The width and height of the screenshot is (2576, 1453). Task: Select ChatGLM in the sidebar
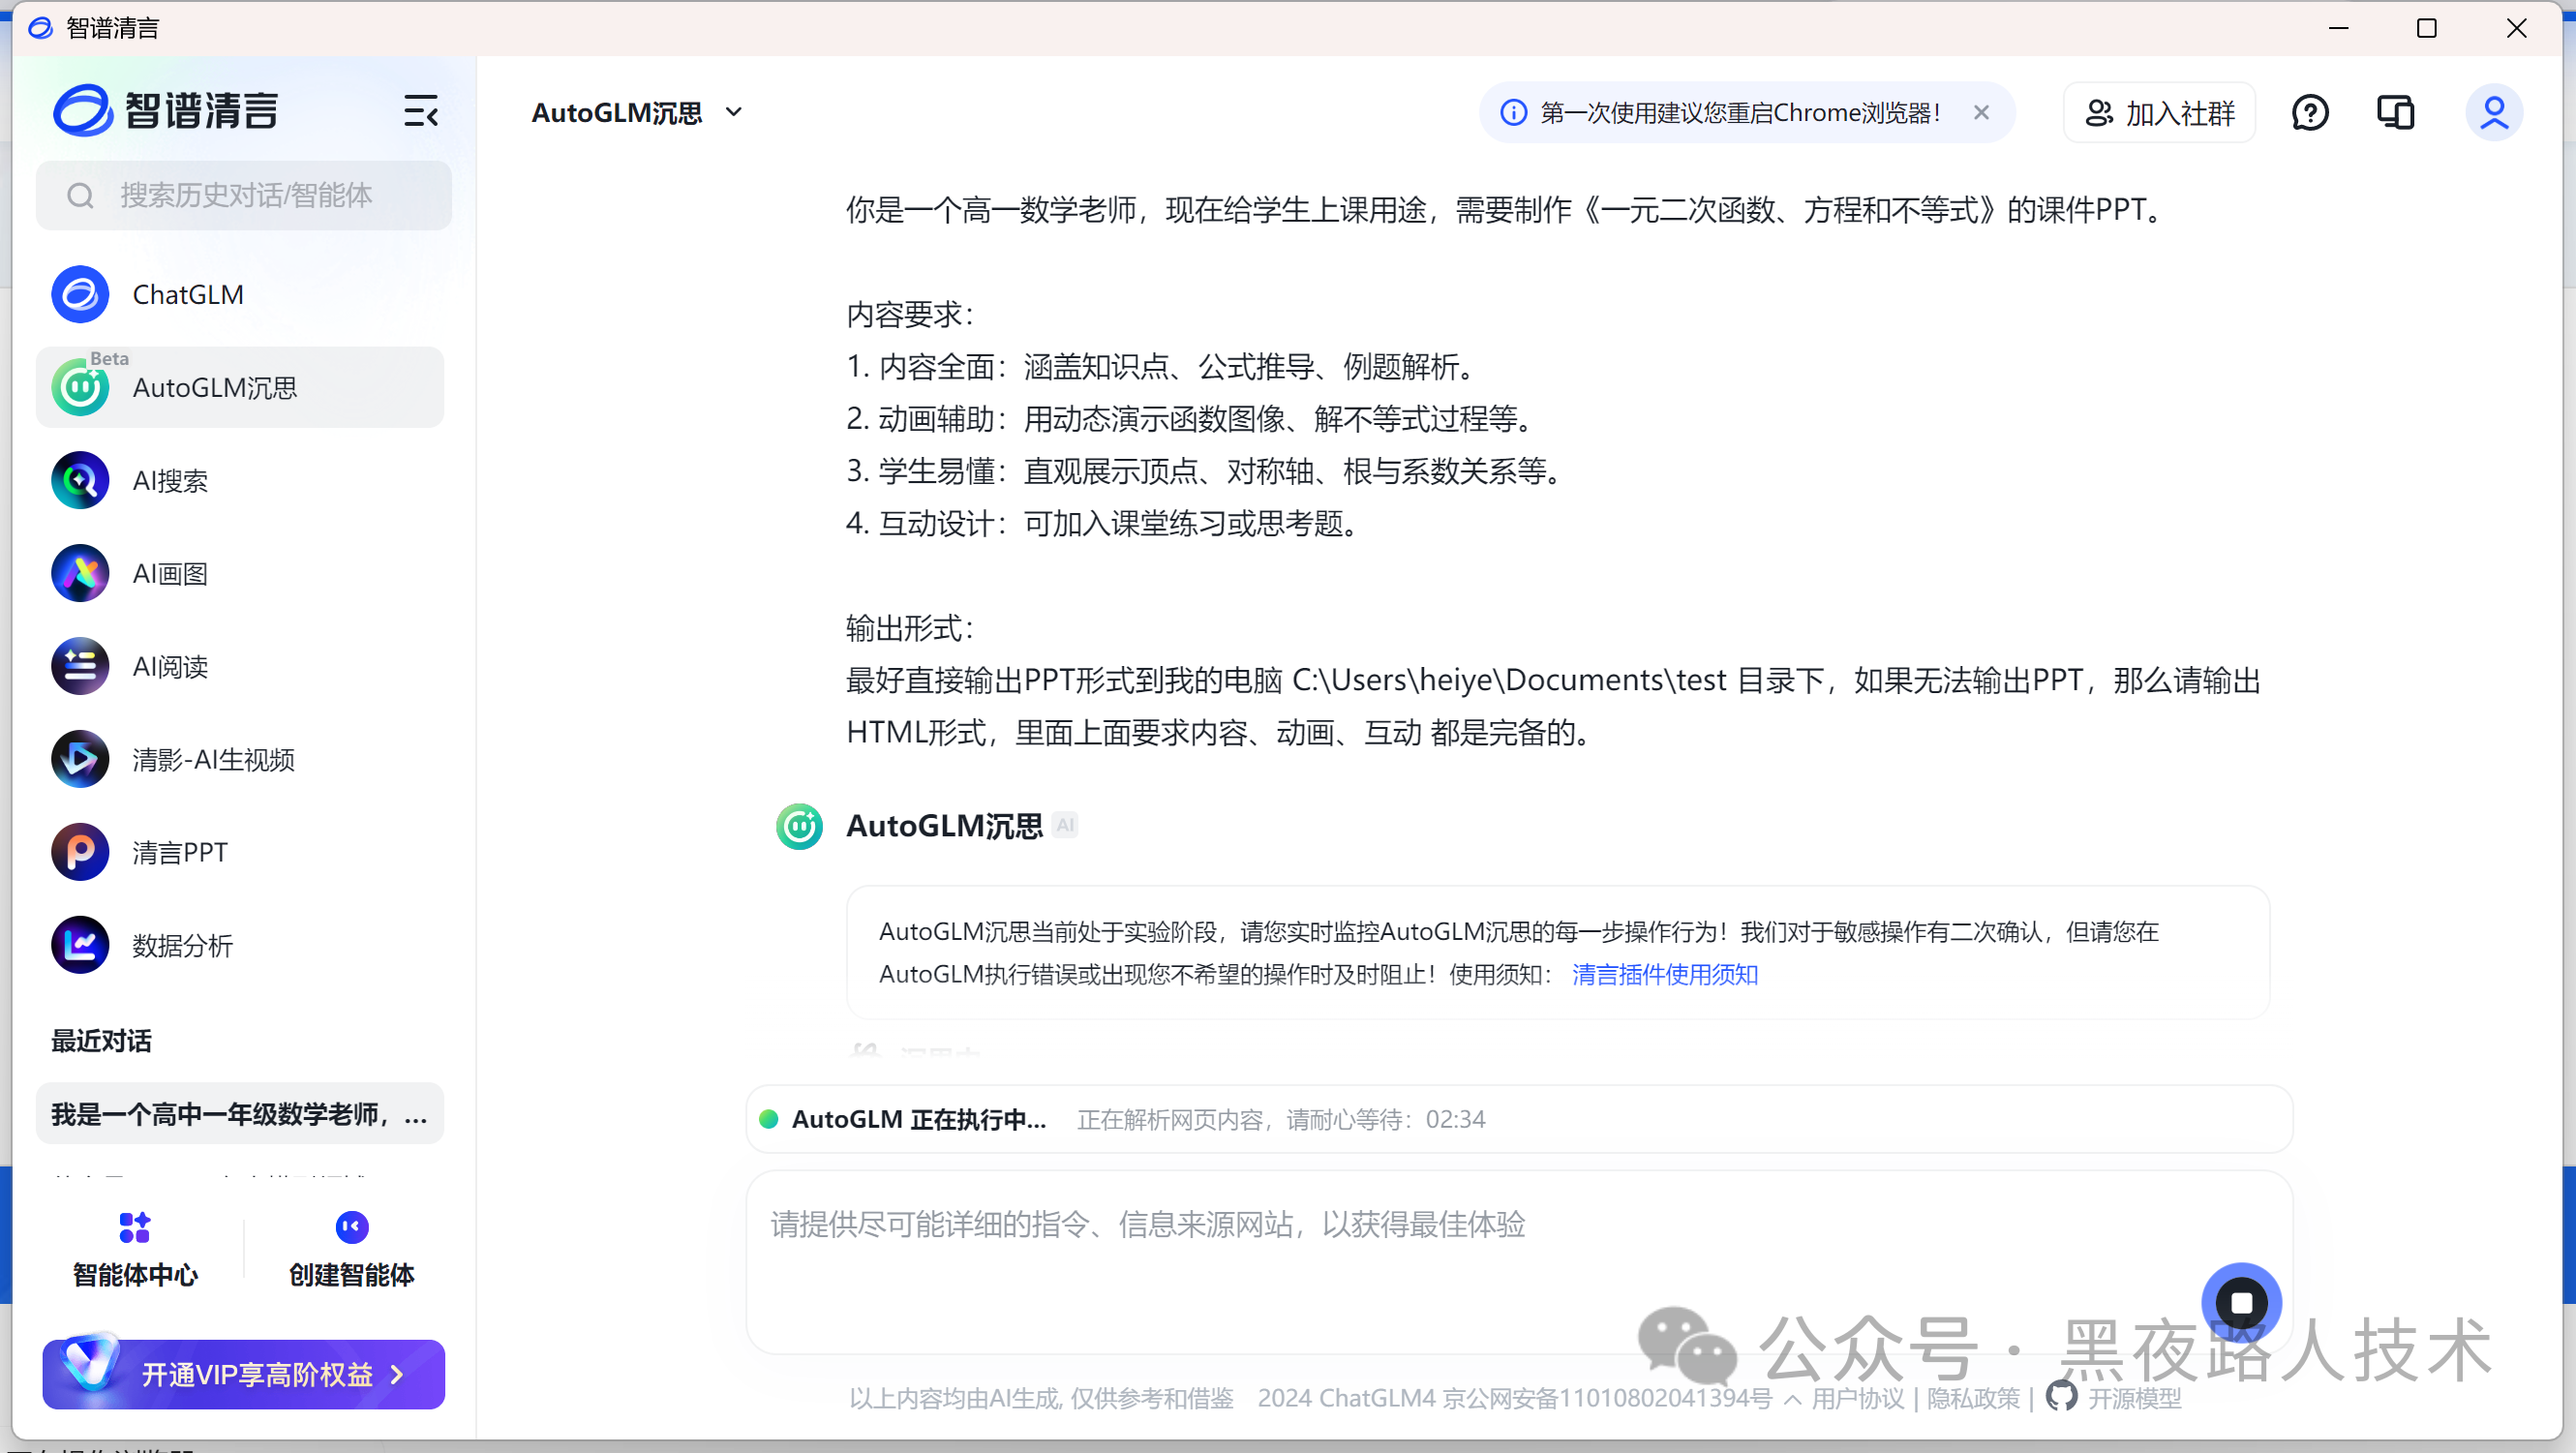coord(188,295)
